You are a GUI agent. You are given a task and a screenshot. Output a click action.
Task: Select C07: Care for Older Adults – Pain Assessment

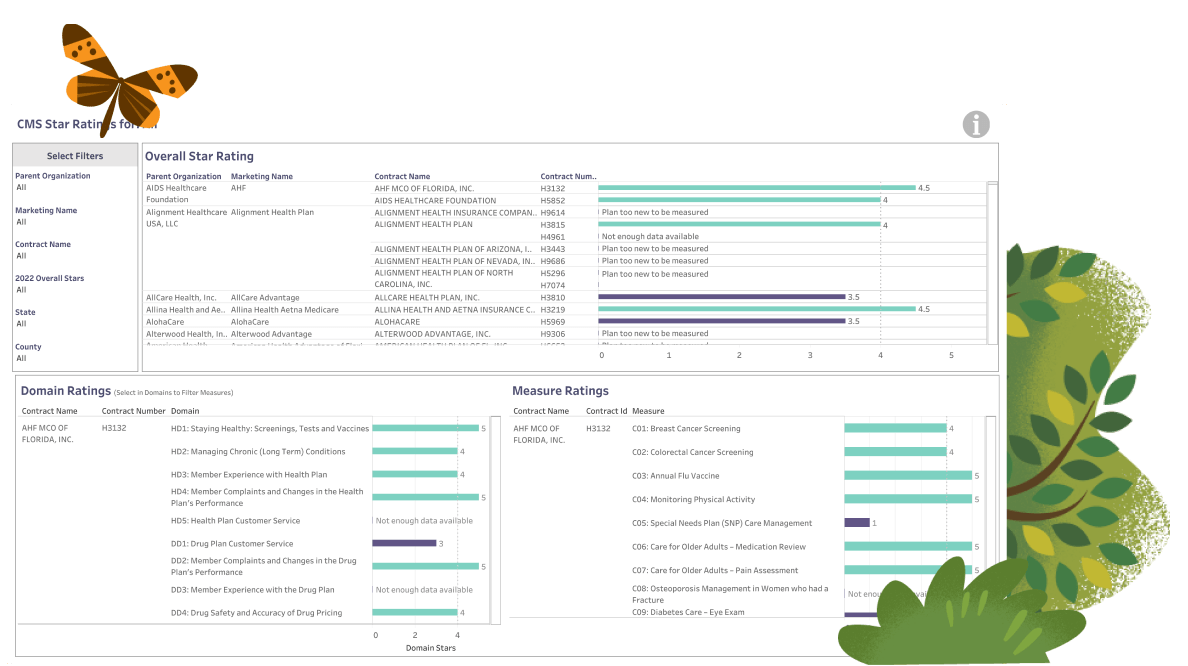(x=714, y=571)
